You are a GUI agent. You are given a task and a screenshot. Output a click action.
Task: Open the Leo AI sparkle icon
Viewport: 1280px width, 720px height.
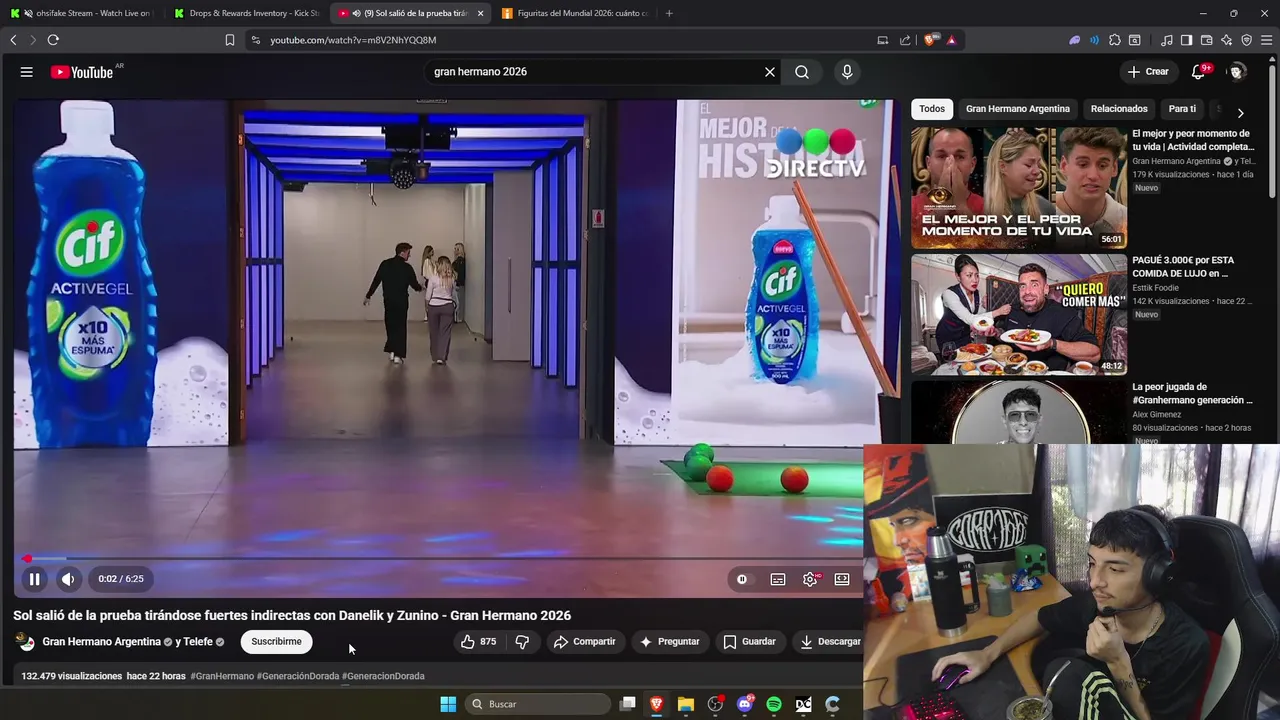click(1226, 40)
